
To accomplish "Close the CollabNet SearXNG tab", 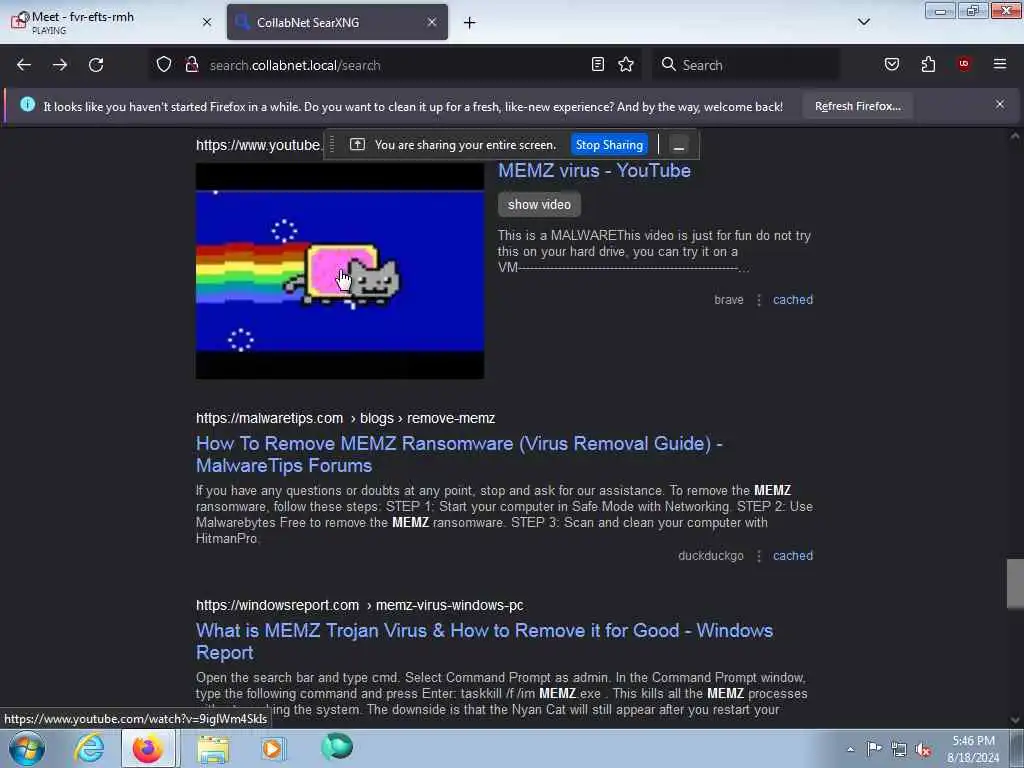I will (x=432, y=22).
